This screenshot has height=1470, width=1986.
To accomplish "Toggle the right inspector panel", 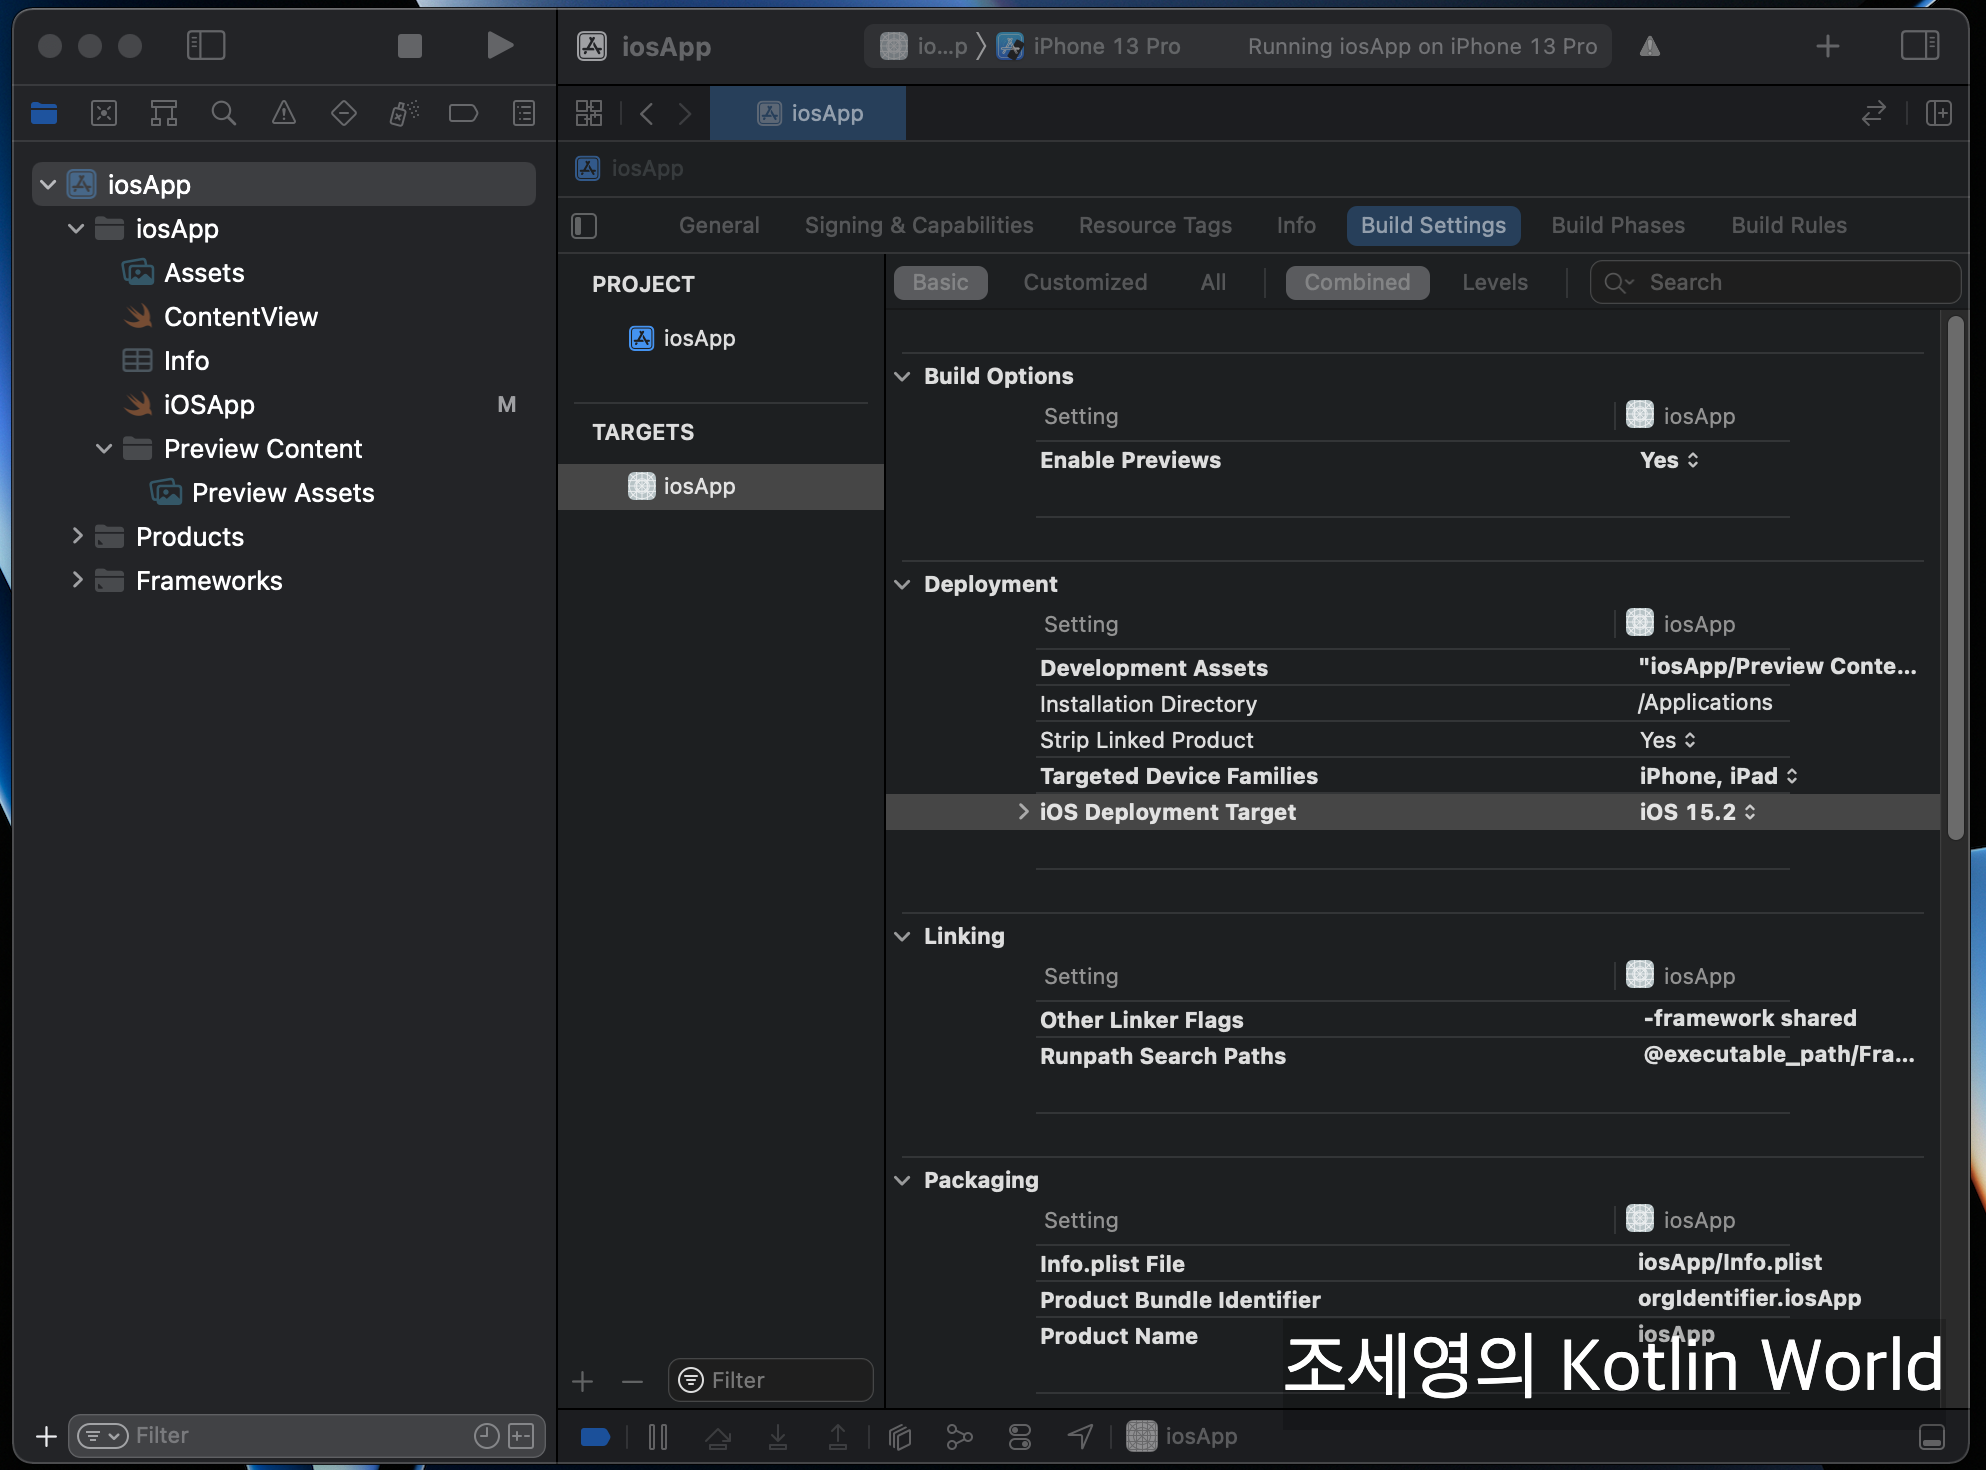I will (1919, 46).
